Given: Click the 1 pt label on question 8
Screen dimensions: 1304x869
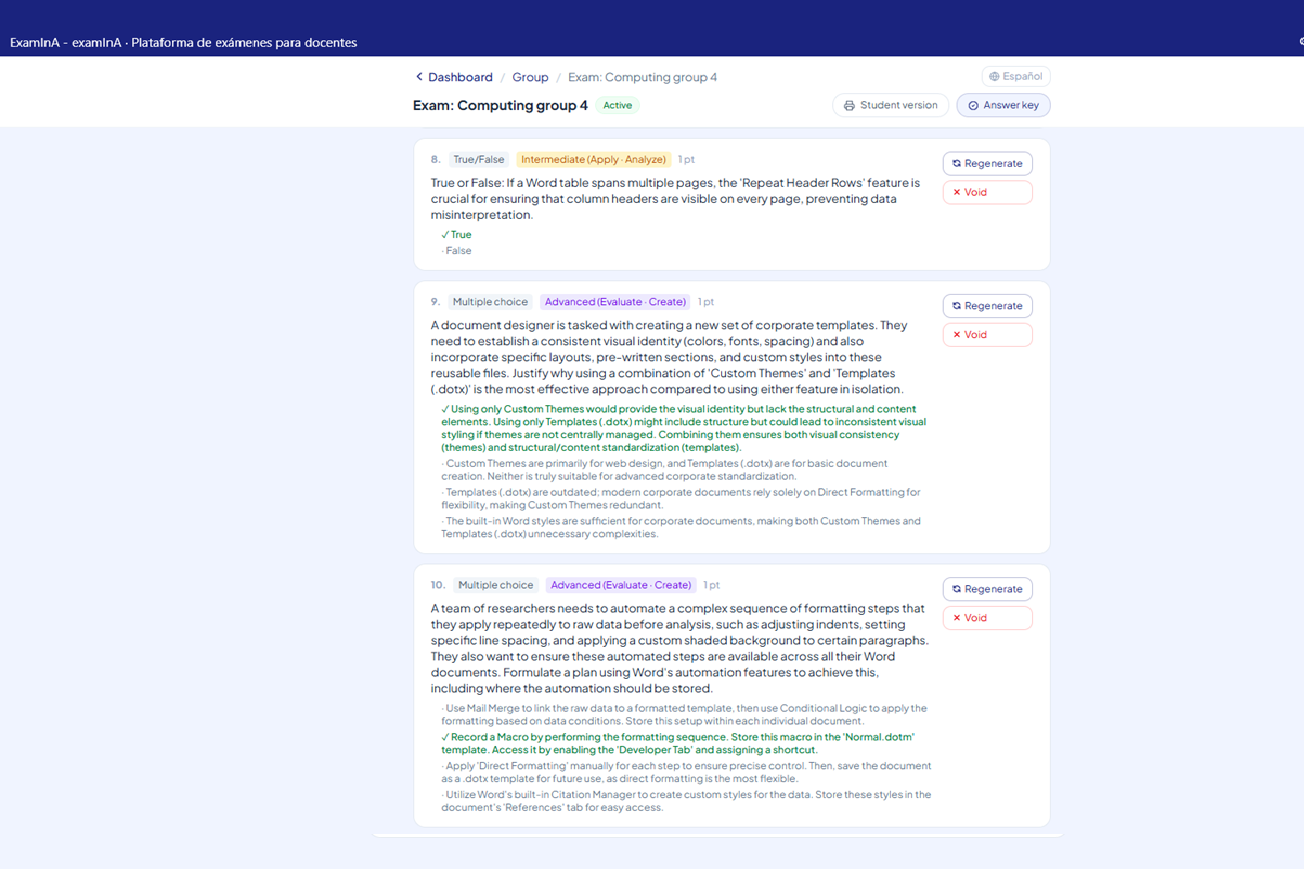Looking at the screenshot, I should 686,159.
